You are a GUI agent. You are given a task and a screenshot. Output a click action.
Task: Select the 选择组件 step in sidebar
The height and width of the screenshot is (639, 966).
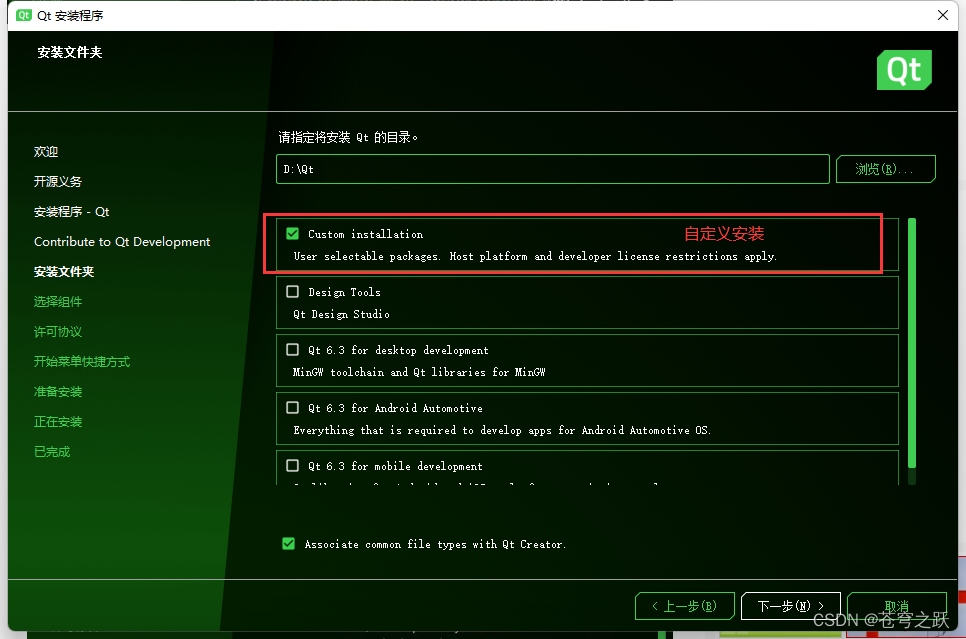57,302
